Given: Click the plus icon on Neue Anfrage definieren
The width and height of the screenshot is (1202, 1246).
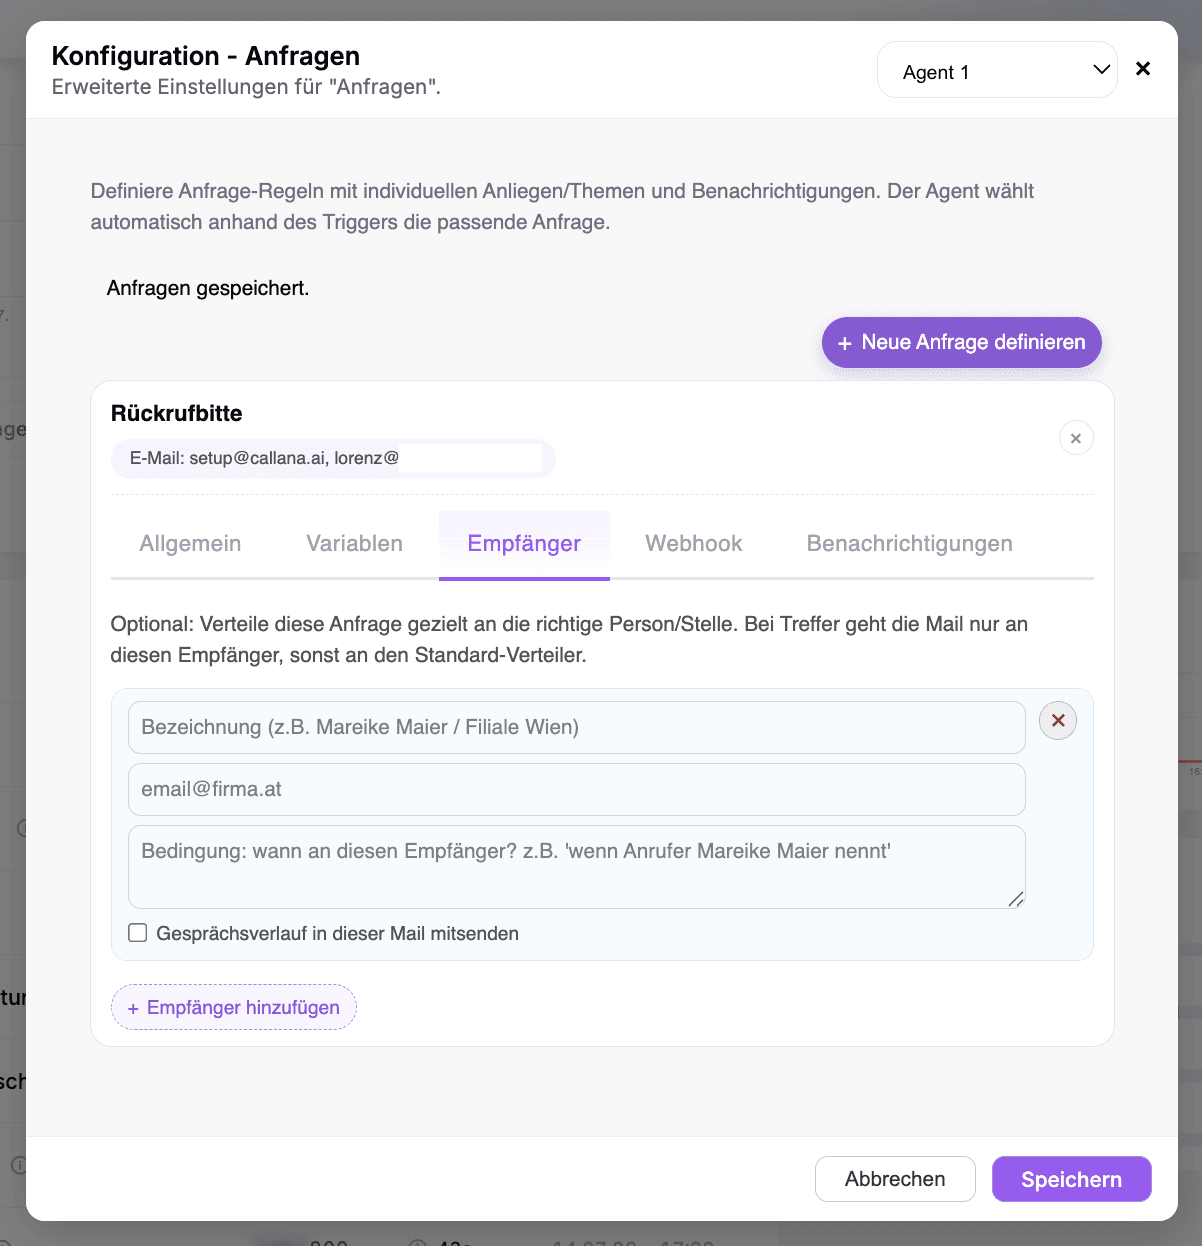Looking at the screenshot, I should (845, 343).
